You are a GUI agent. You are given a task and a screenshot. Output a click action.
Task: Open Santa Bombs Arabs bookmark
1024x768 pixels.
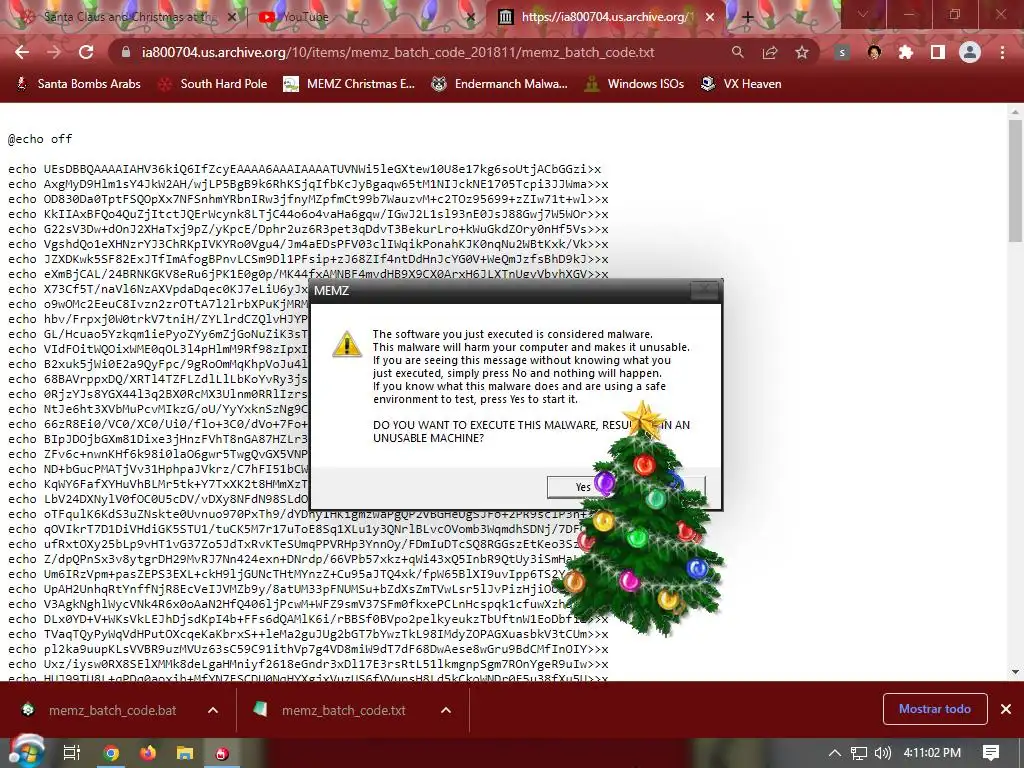pos(78,84)
